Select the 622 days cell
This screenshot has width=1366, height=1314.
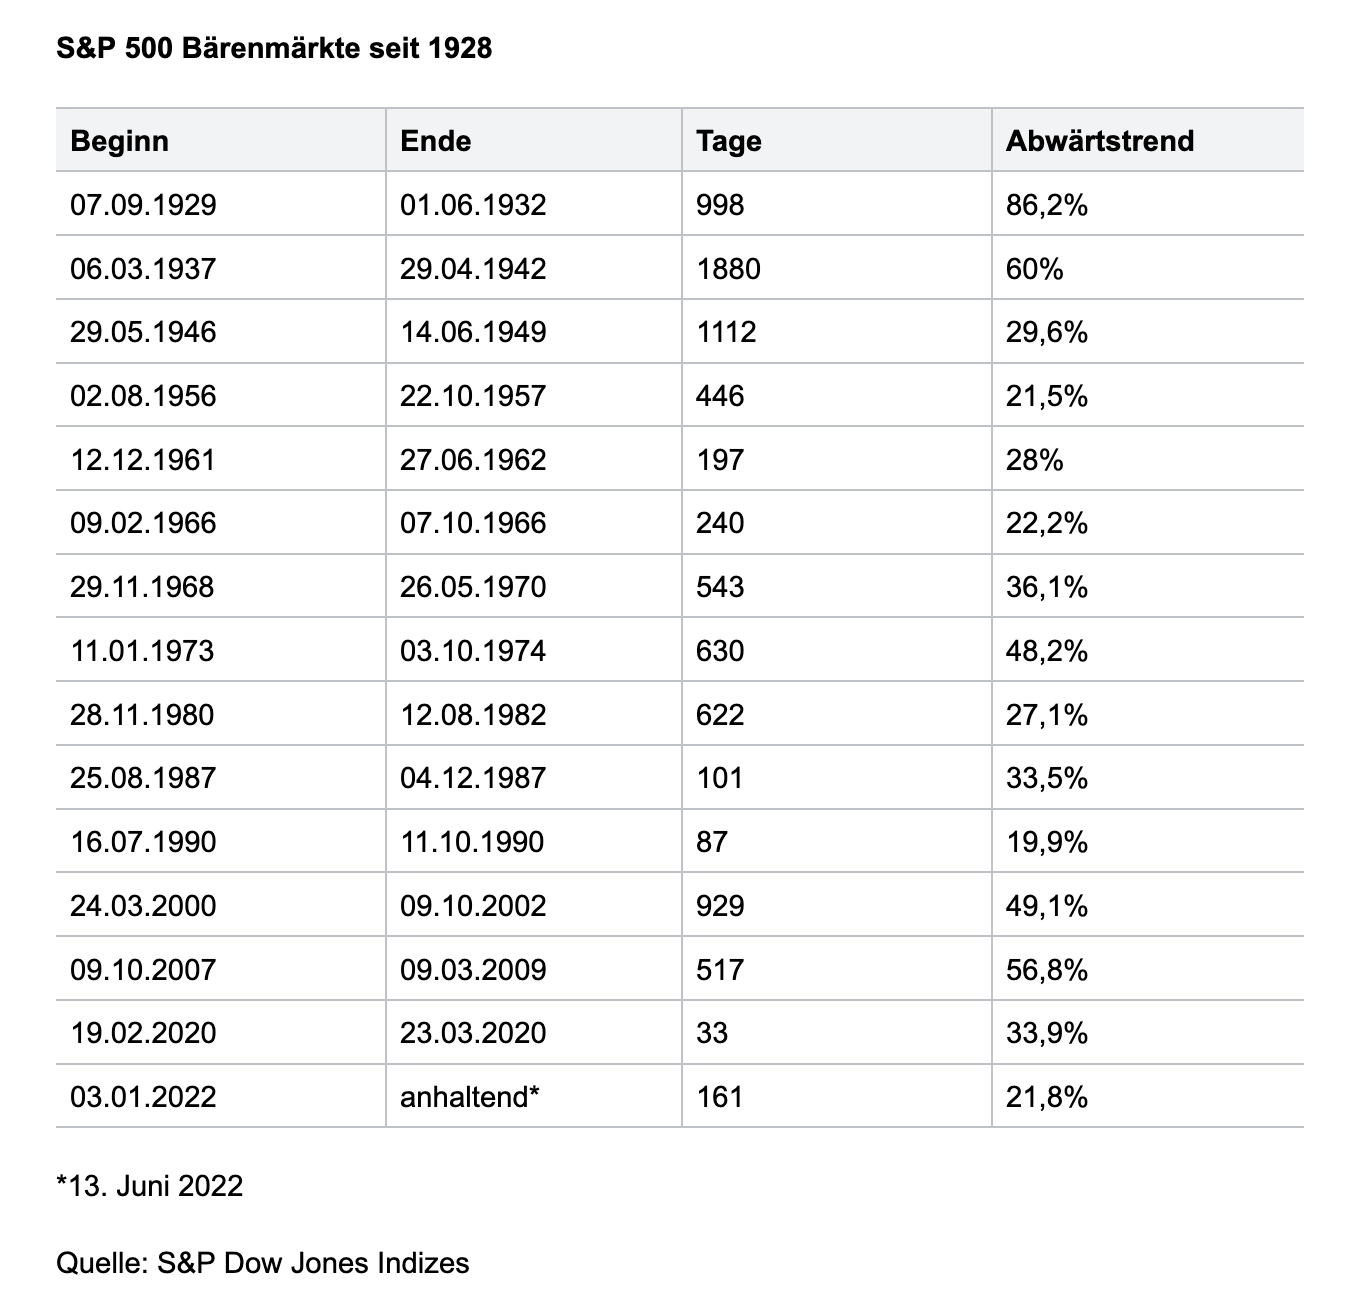click(x=720, y=714)
